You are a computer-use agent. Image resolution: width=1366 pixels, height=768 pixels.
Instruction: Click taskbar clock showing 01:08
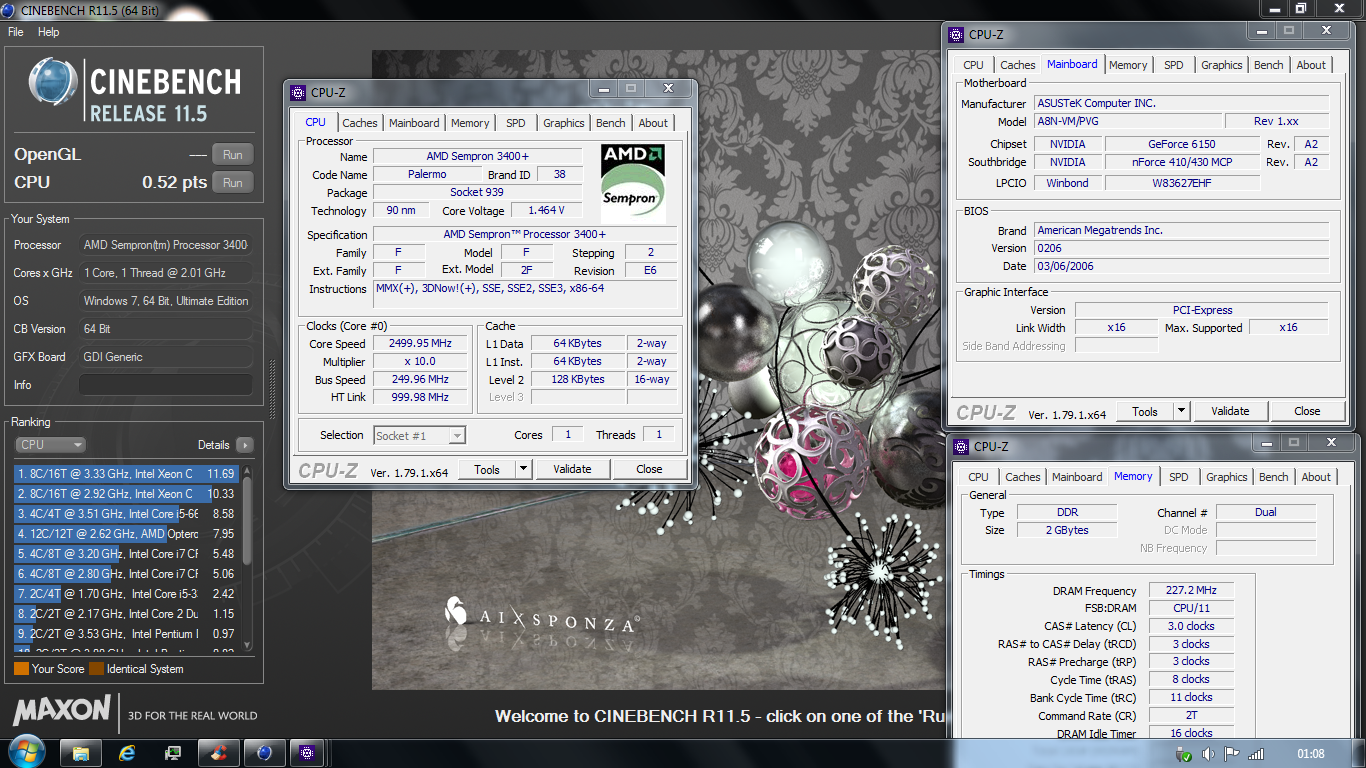click(1311, 754)
